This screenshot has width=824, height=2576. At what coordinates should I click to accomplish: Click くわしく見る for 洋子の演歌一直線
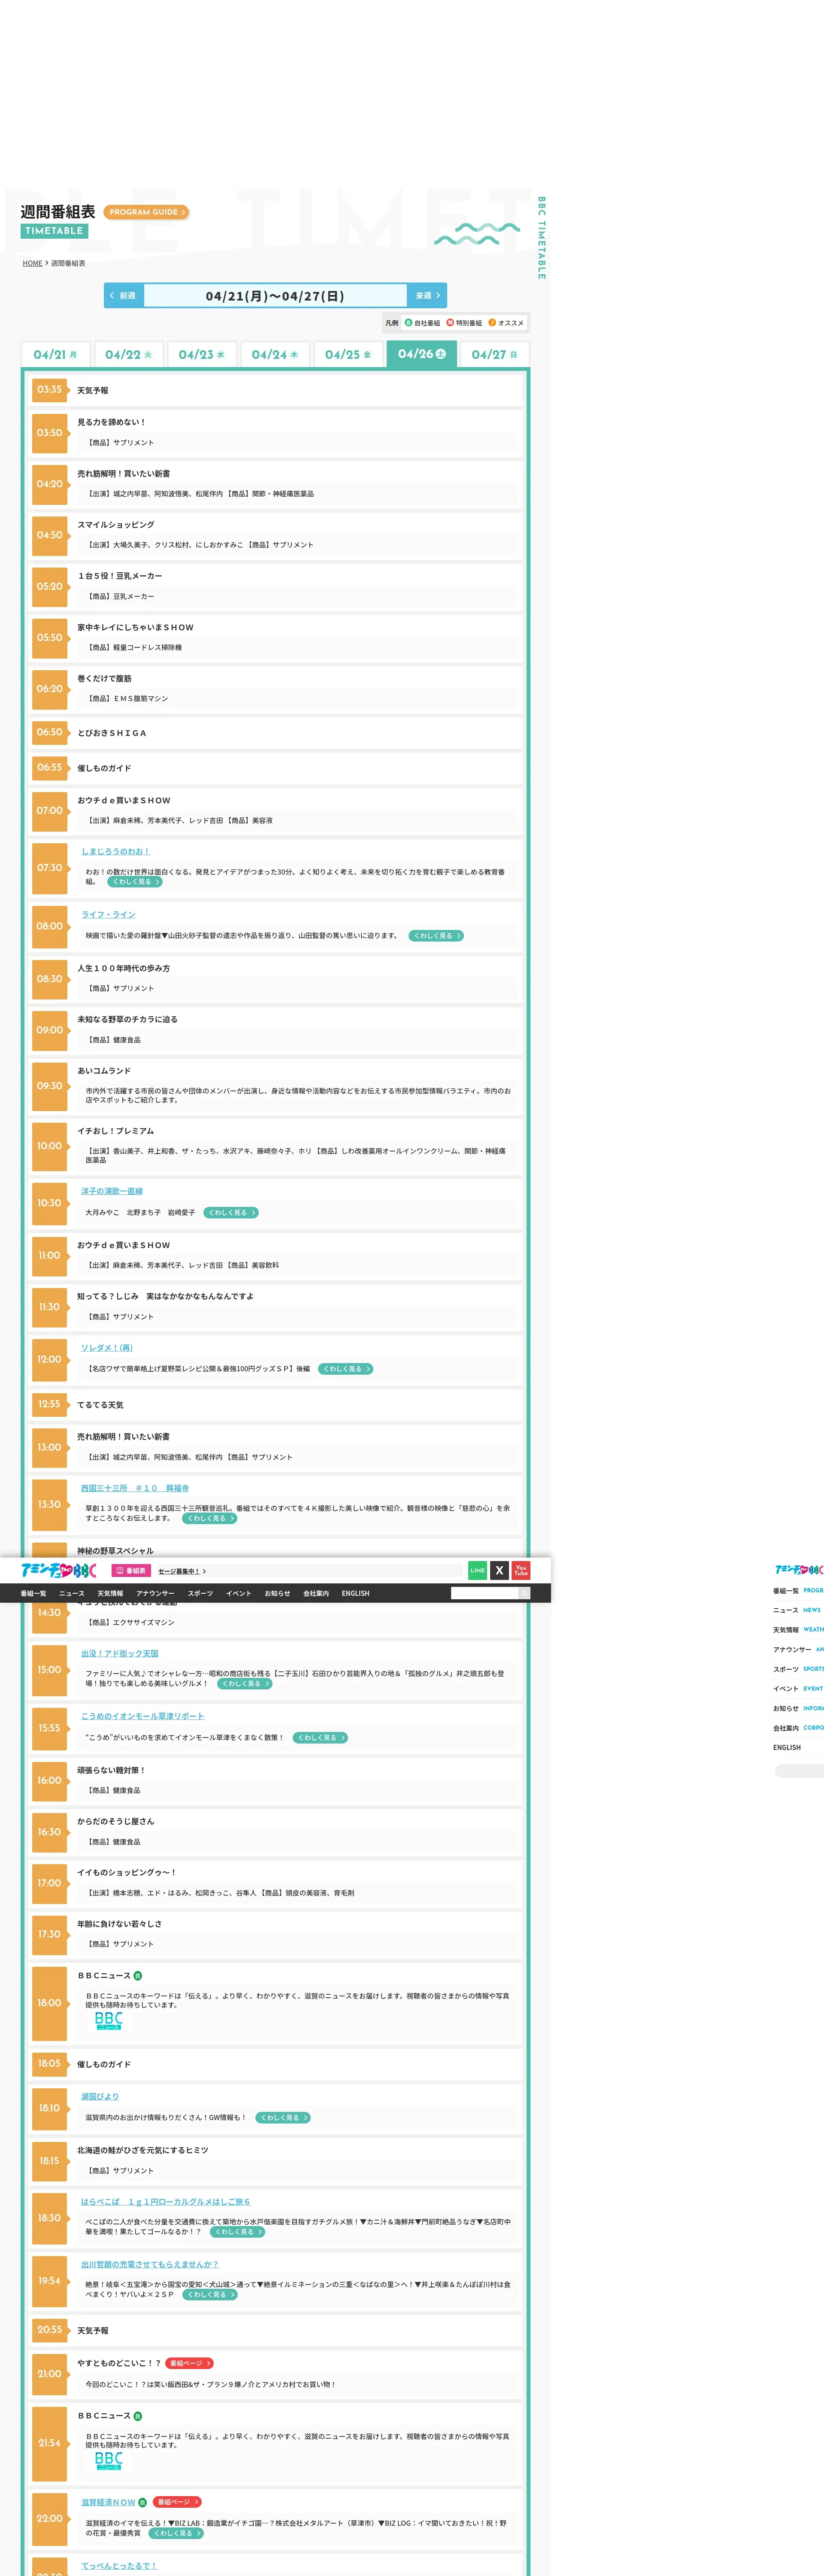(x=231, y=1212)
